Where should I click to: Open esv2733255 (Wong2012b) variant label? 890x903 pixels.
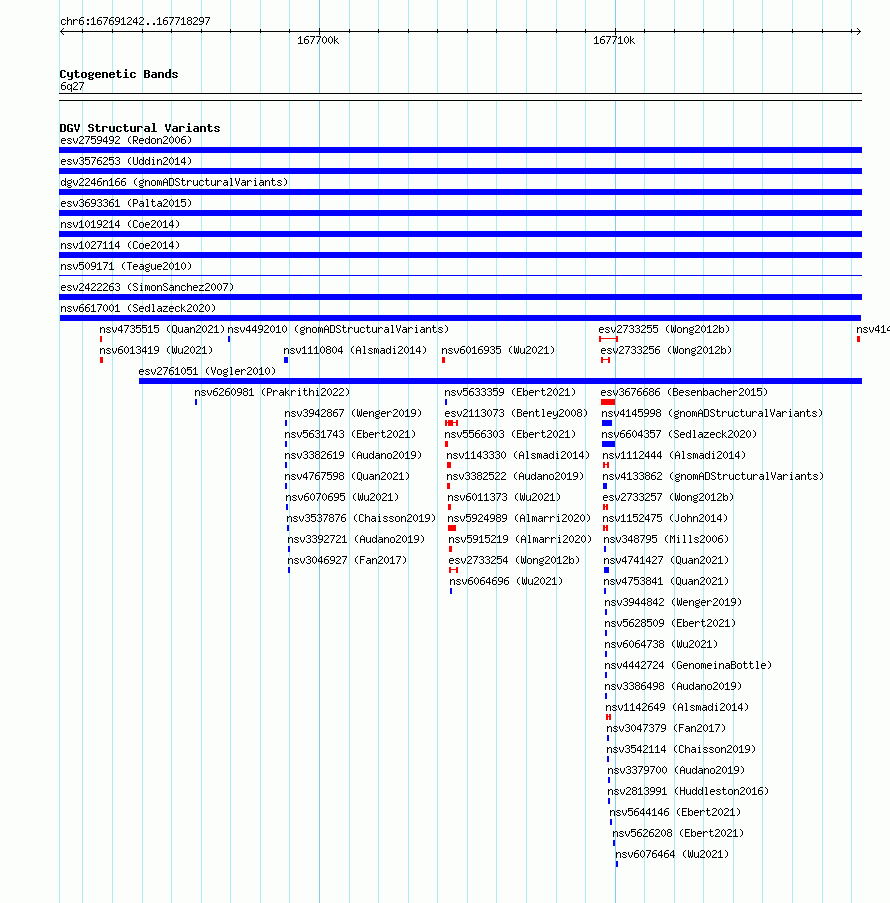pos(664,329)
